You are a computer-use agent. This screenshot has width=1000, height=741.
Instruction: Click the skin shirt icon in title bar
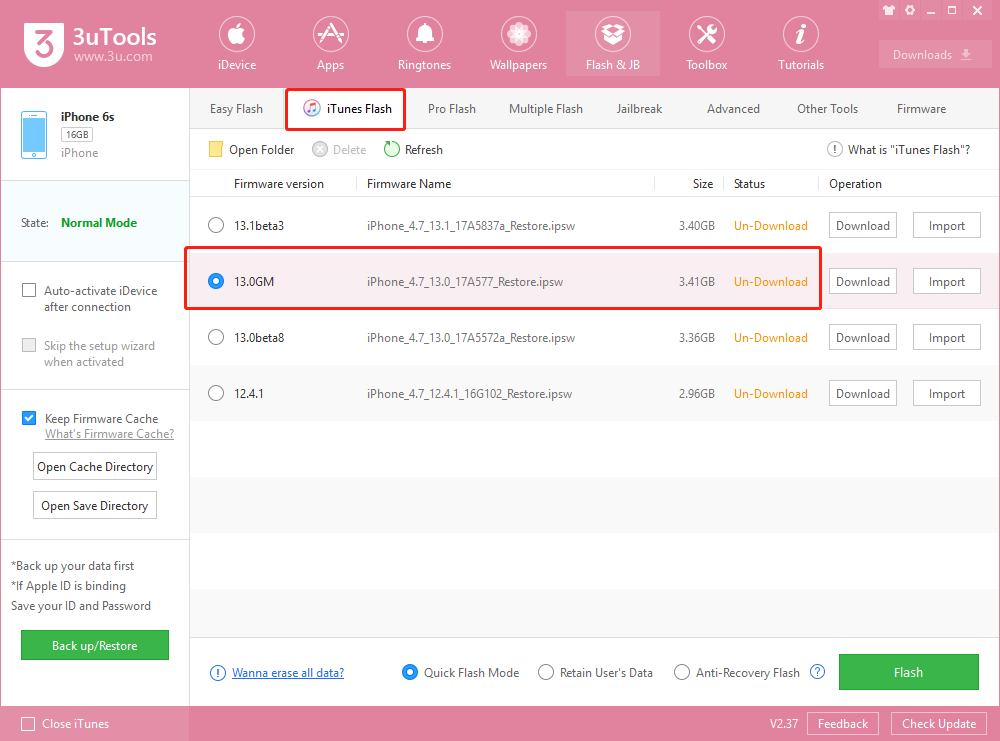pyautogui.click(x=889, y=10)
